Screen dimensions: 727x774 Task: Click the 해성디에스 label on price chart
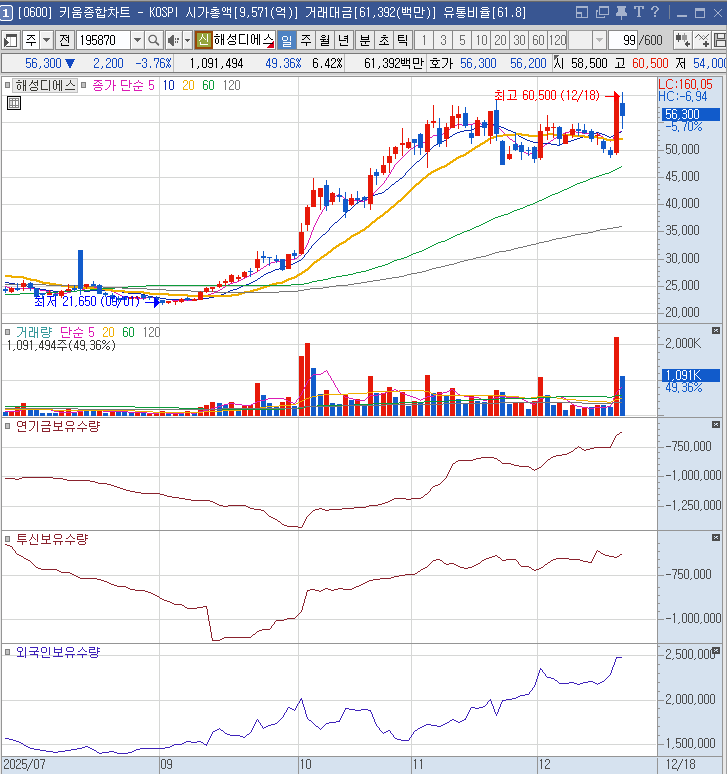click(x=46, y=86)
